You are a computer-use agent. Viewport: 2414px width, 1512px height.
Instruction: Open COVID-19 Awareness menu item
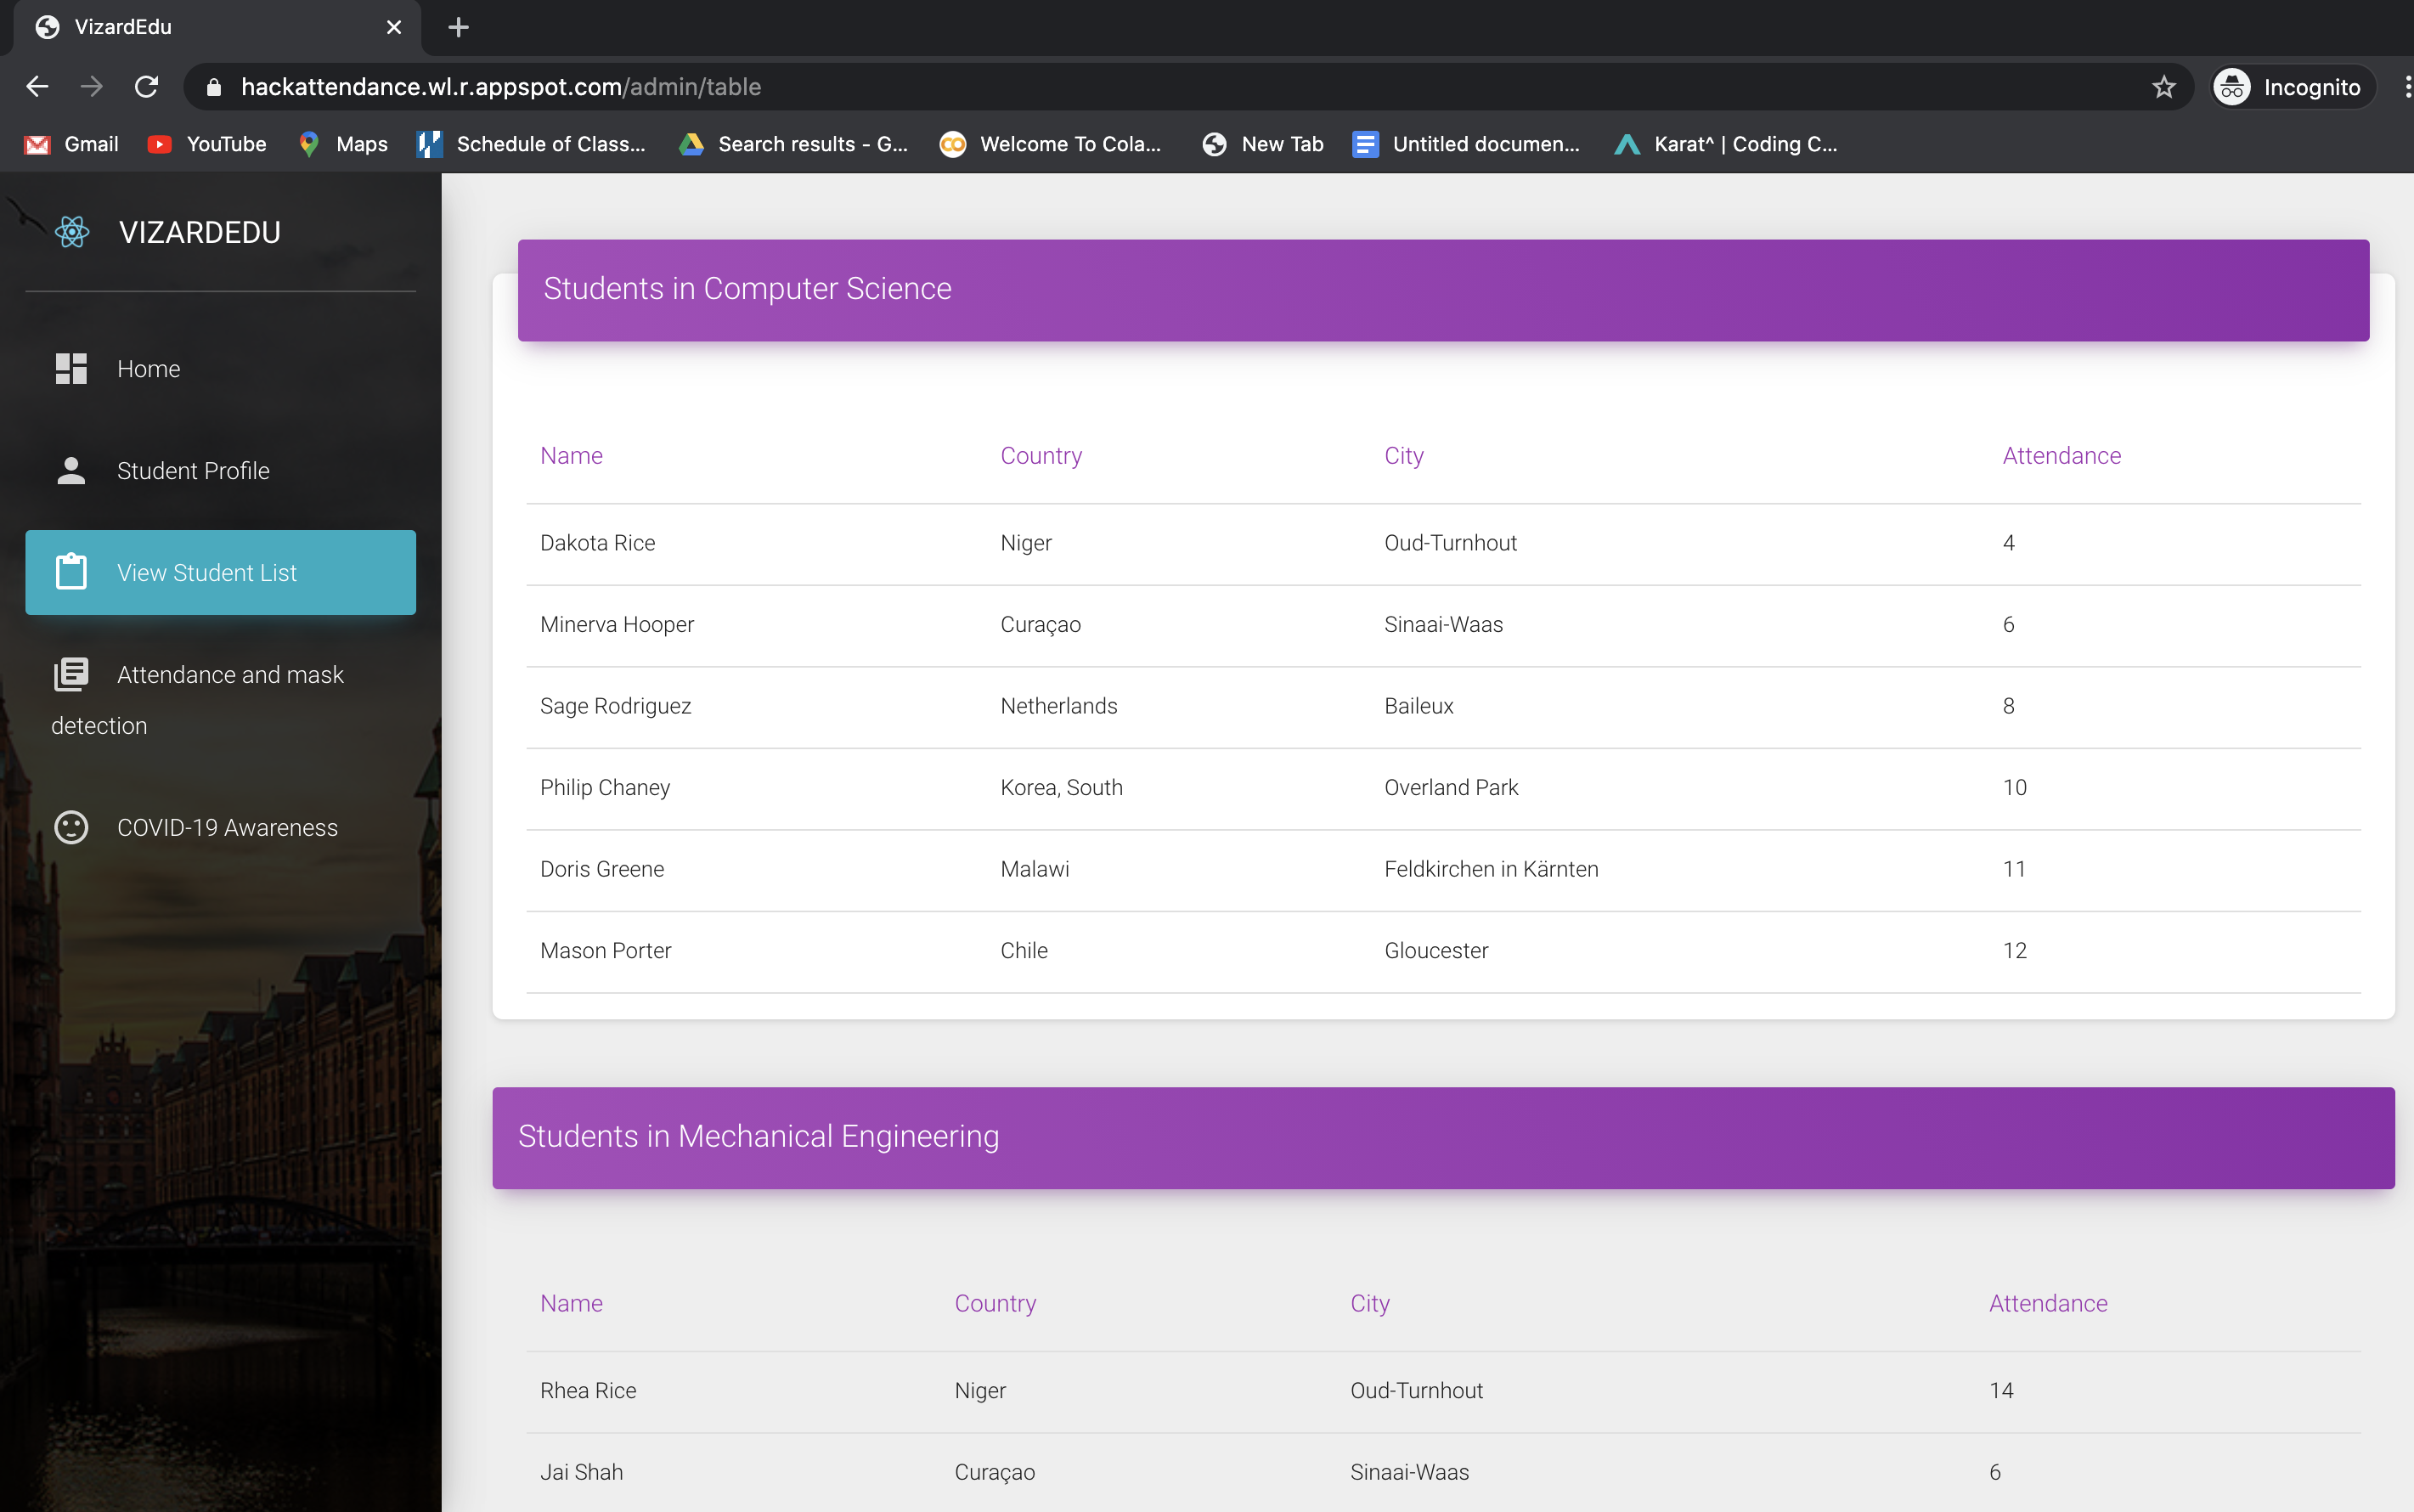(227, 827)
